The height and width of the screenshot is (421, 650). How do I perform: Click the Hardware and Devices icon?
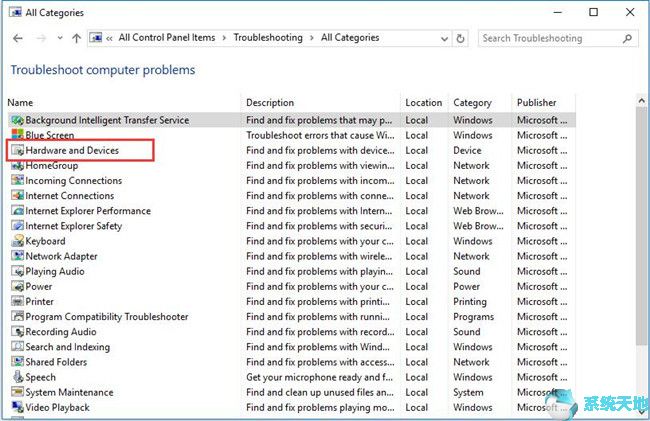[17, 150]
